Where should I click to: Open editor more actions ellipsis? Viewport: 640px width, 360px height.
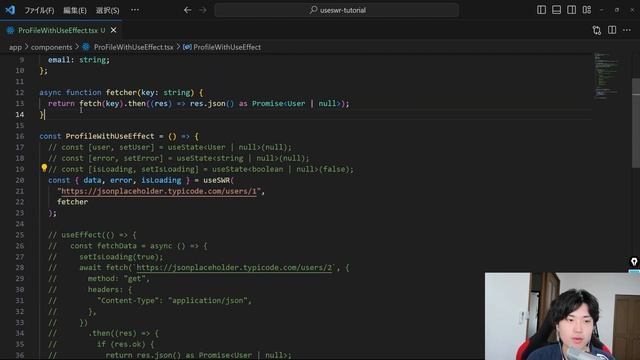[627, 30]
